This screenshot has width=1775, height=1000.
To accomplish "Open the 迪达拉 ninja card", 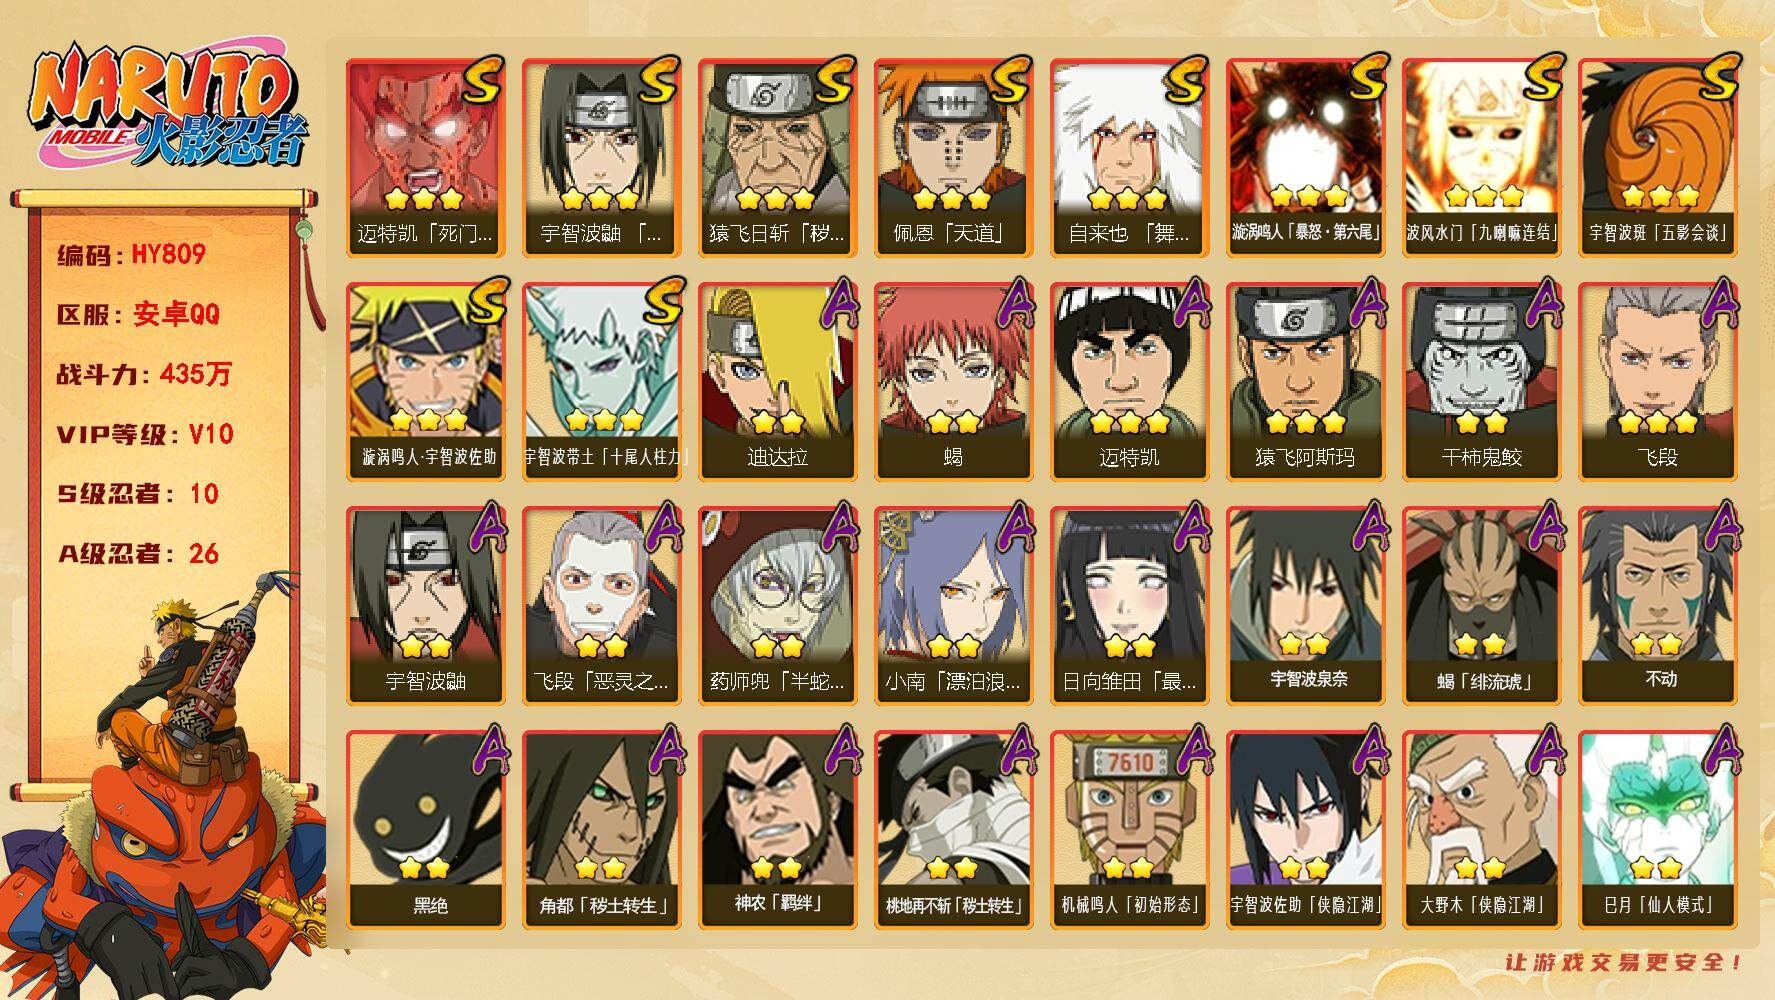I will tap(777, 382).
